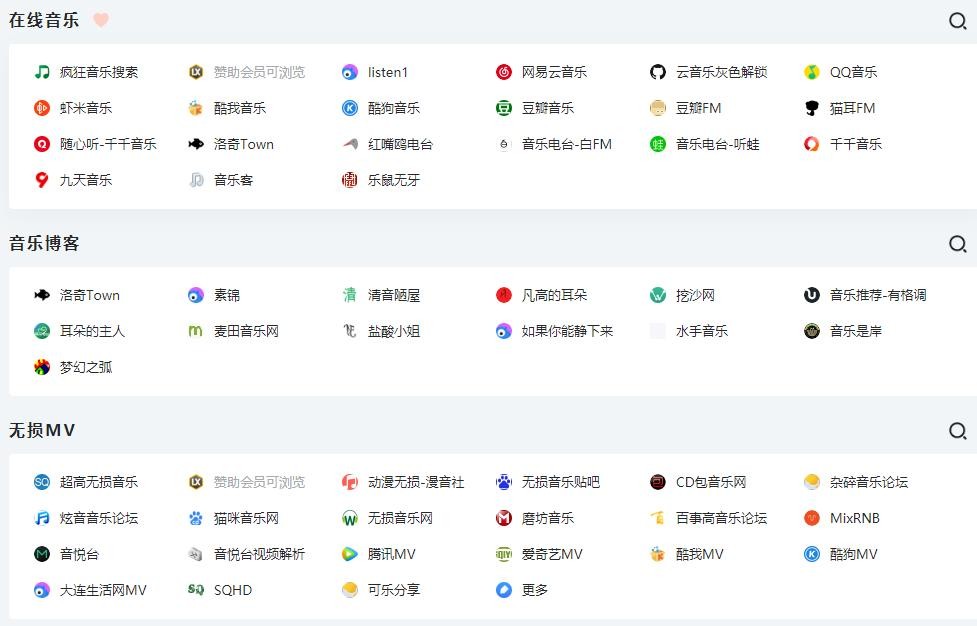Open the MixRNB link

pyautogui.click(x=854, y=518)
